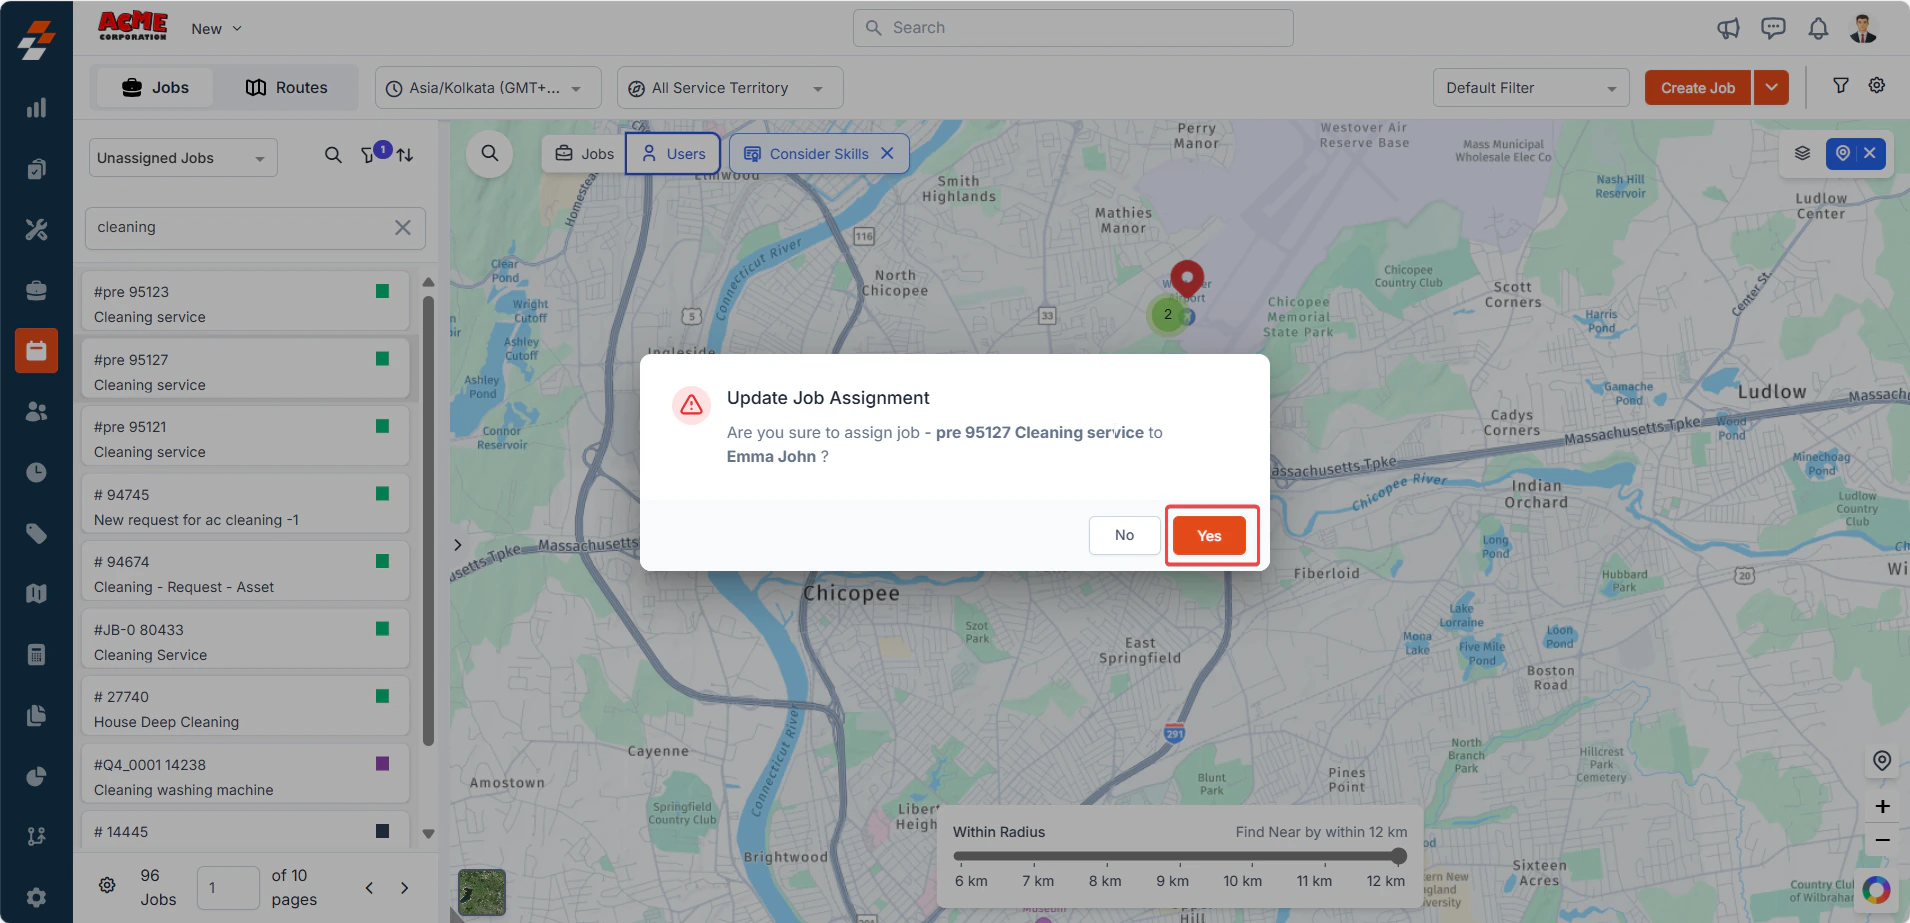Open the chat messages icon

click(1773, 28)
